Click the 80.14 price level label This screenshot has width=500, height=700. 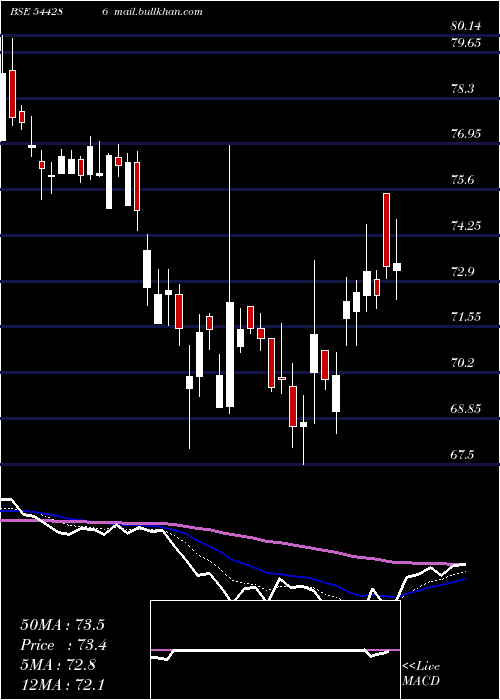click(x=466, y=26)
